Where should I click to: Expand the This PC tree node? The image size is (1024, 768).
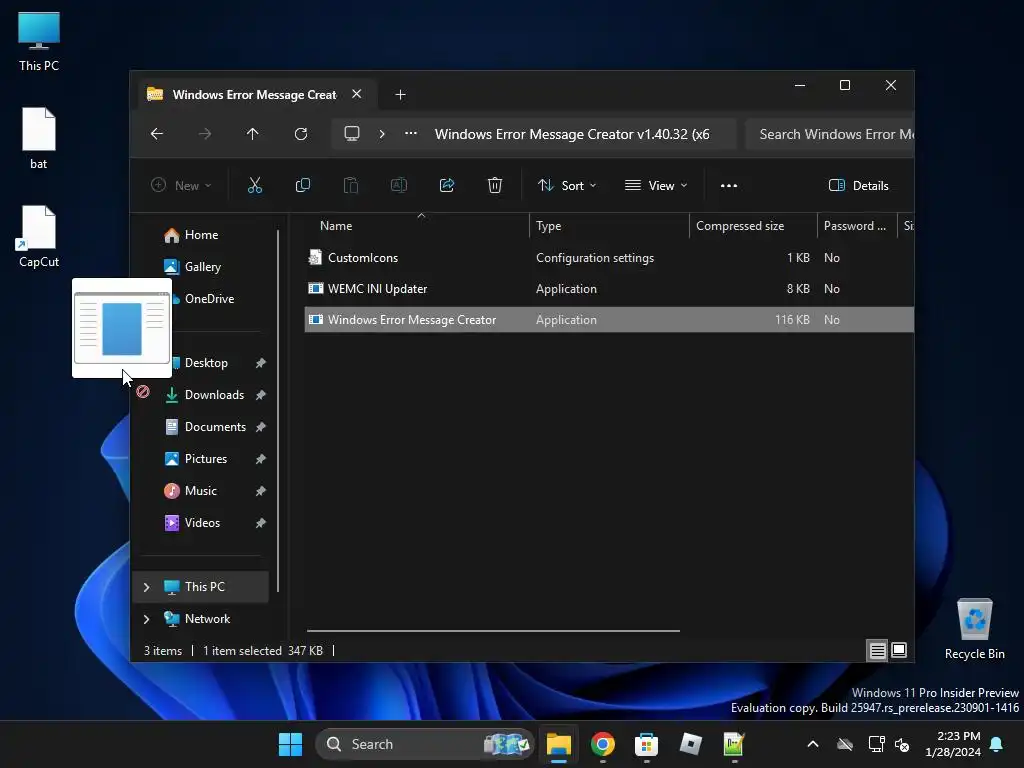[x=146, y=587]
